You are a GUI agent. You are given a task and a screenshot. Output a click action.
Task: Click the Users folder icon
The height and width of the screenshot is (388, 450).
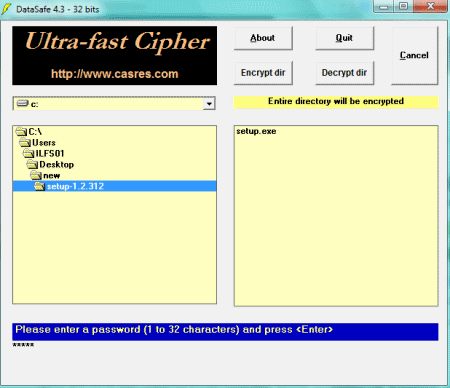[25, 143]
